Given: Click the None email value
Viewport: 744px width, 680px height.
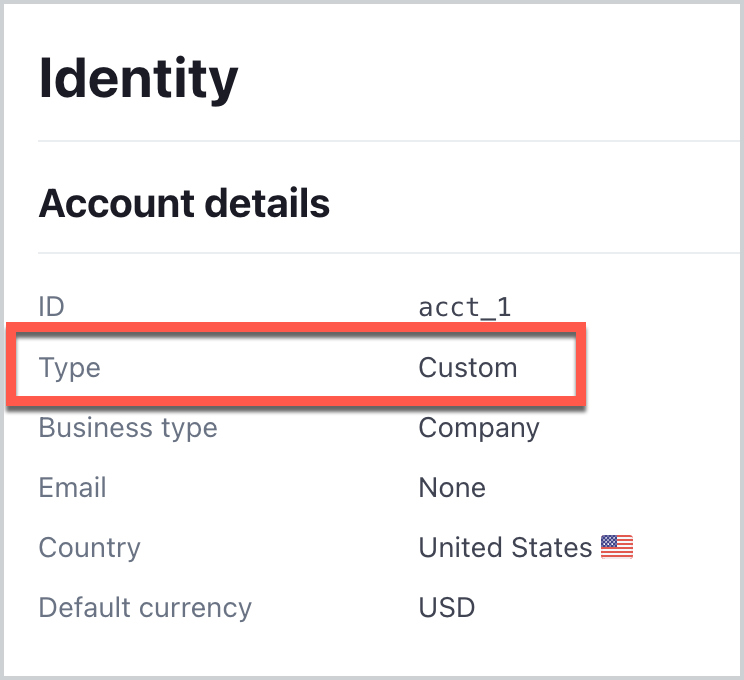Looking at the screenshot, I should point(452,488).
